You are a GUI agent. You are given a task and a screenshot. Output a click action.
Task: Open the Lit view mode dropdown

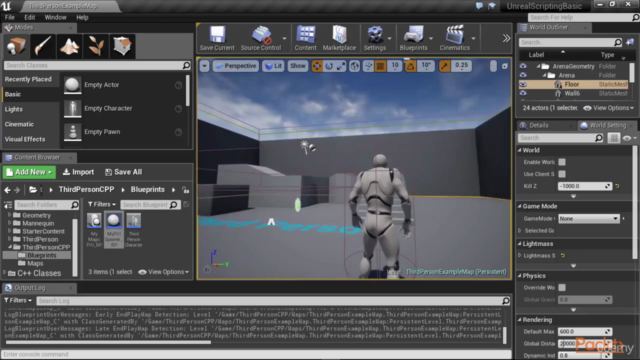[x=273, y=66]
